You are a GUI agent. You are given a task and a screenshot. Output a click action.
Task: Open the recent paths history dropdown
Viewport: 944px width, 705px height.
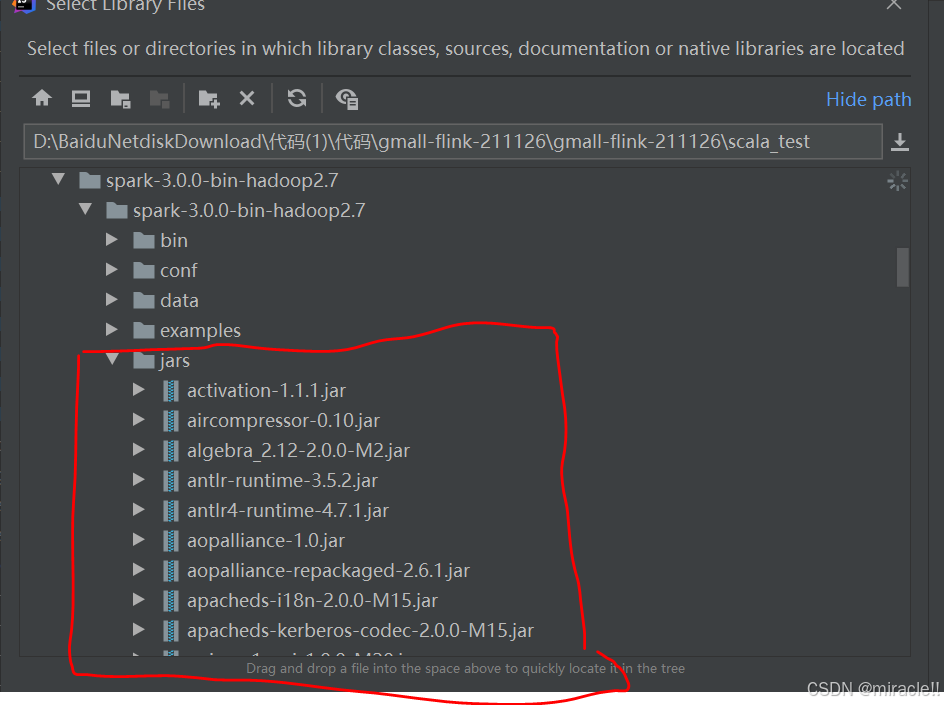coord(899,142)
